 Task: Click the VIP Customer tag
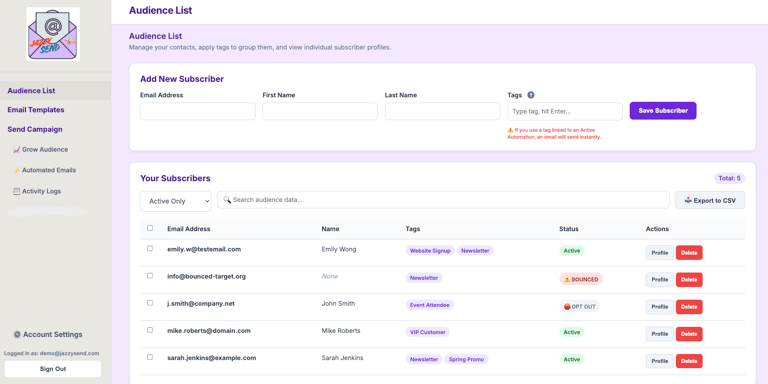coord(428,332)
